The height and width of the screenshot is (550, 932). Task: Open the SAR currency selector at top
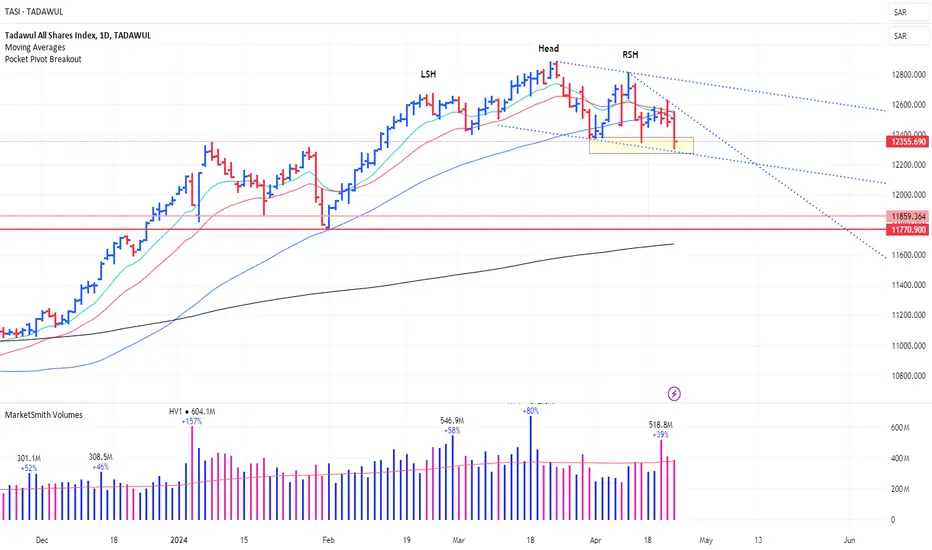click(908, 12)
